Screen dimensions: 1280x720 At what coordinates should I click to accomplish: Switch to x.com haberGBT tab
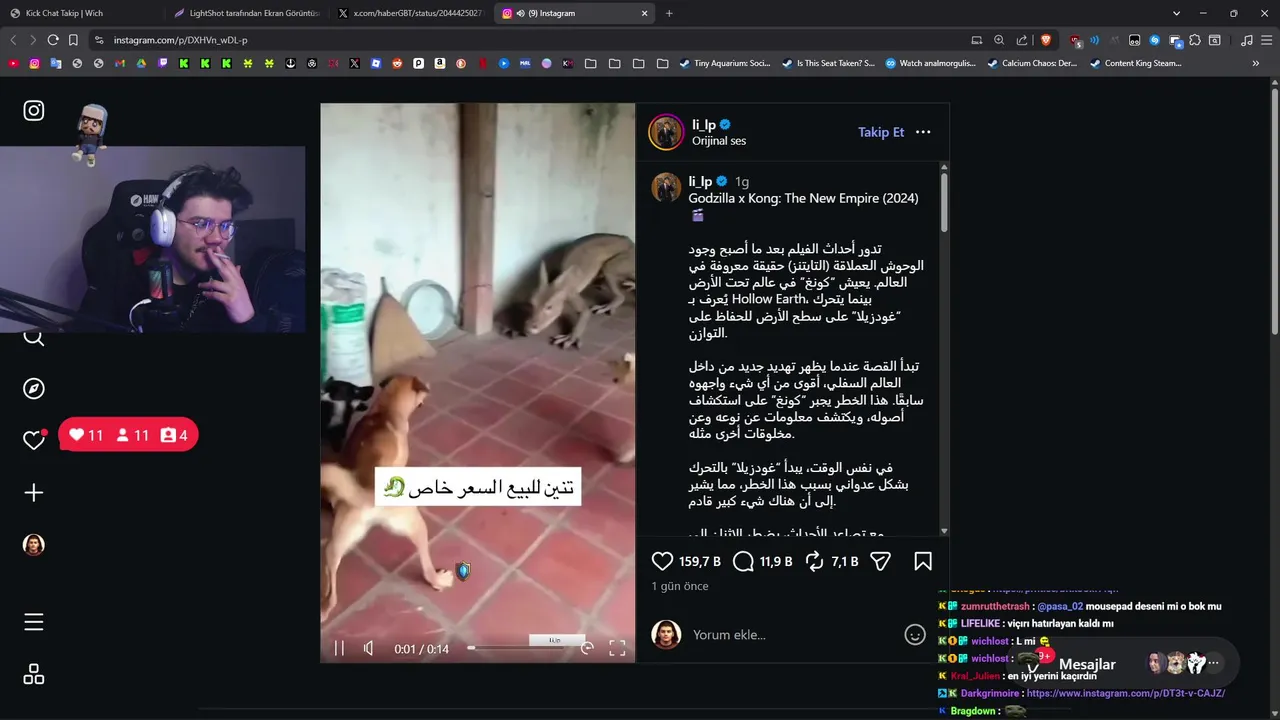click(411, 13)
